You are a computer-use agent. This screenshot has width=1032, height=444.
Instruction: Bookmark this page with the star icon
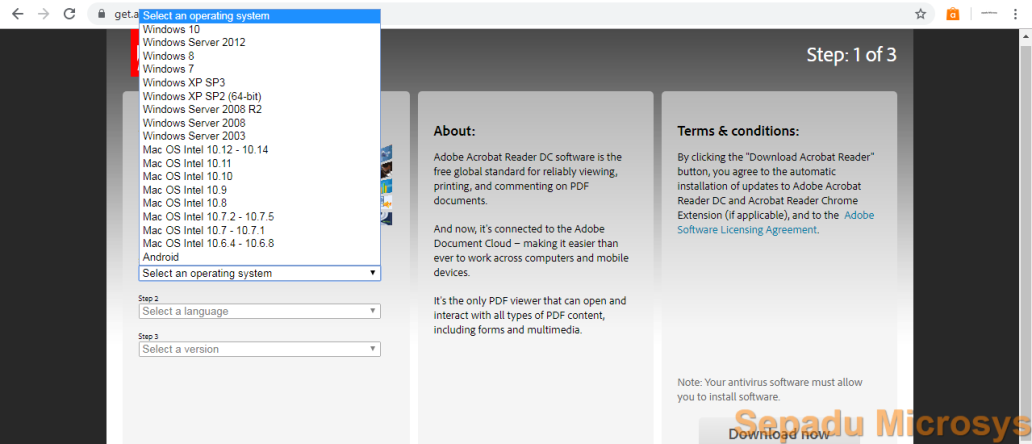coord(920,14)
